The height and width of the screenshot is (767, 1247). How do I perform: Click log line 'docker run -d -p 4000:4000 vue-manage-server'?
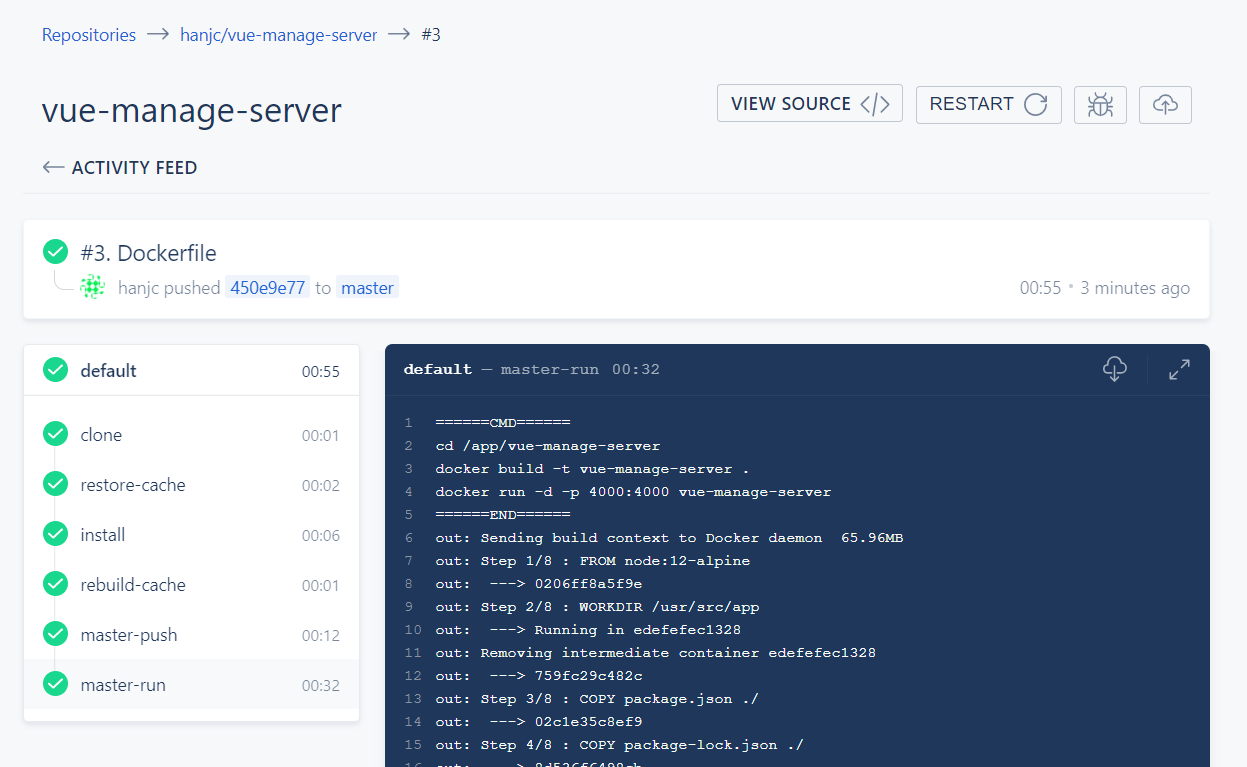click(633, 492)
